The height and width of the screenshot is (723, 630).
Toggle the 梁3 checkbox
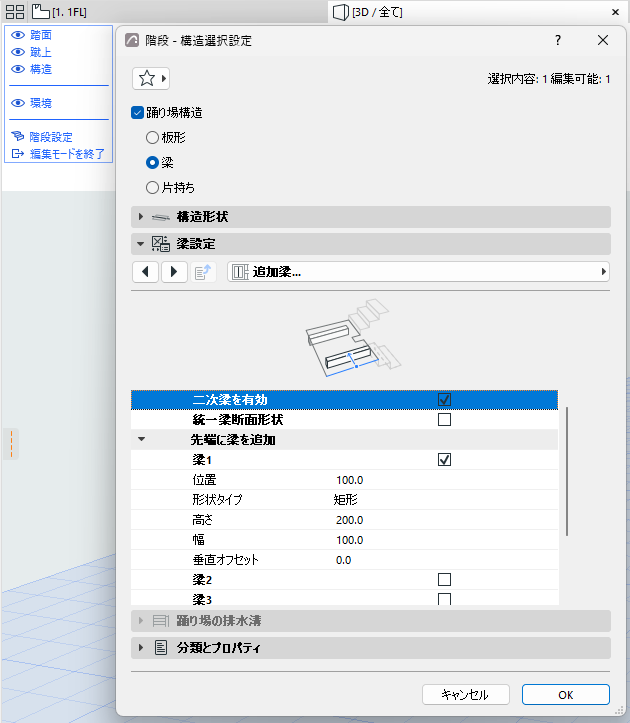tap(445, 599)
